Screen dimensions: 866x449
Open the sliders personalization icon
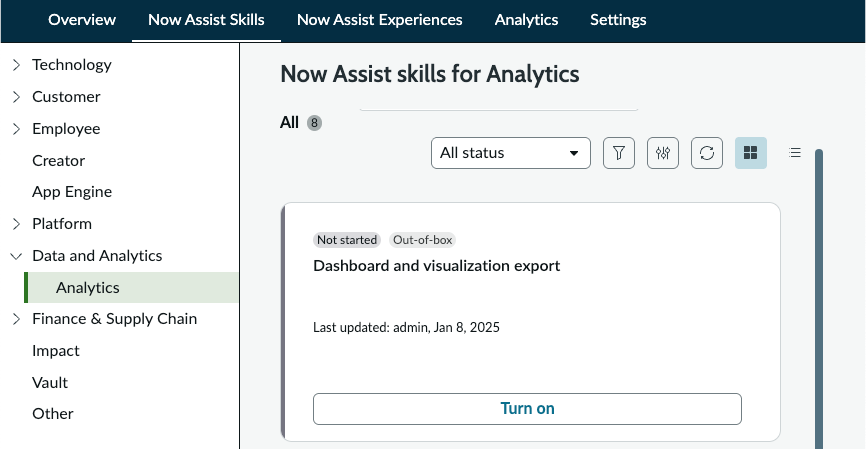coord(663,153)
